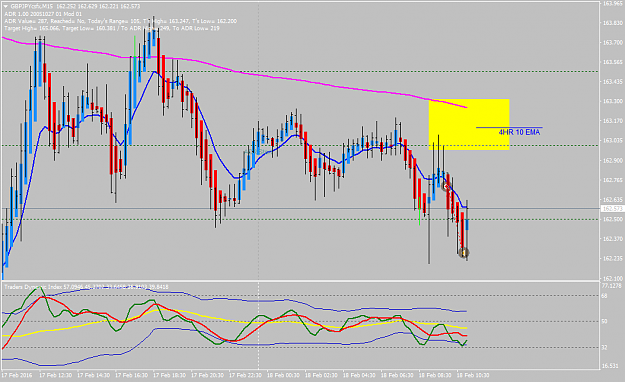Click the 163.170 price axis value
The height and width of the screenshot is (382, 625).
(x=613, y=121)
